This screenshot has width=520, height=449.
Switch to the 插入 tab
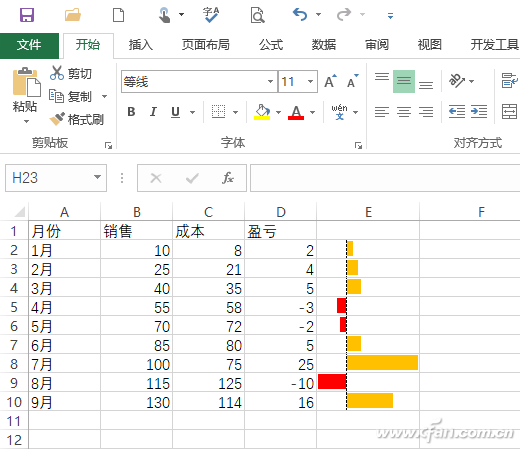141,45
